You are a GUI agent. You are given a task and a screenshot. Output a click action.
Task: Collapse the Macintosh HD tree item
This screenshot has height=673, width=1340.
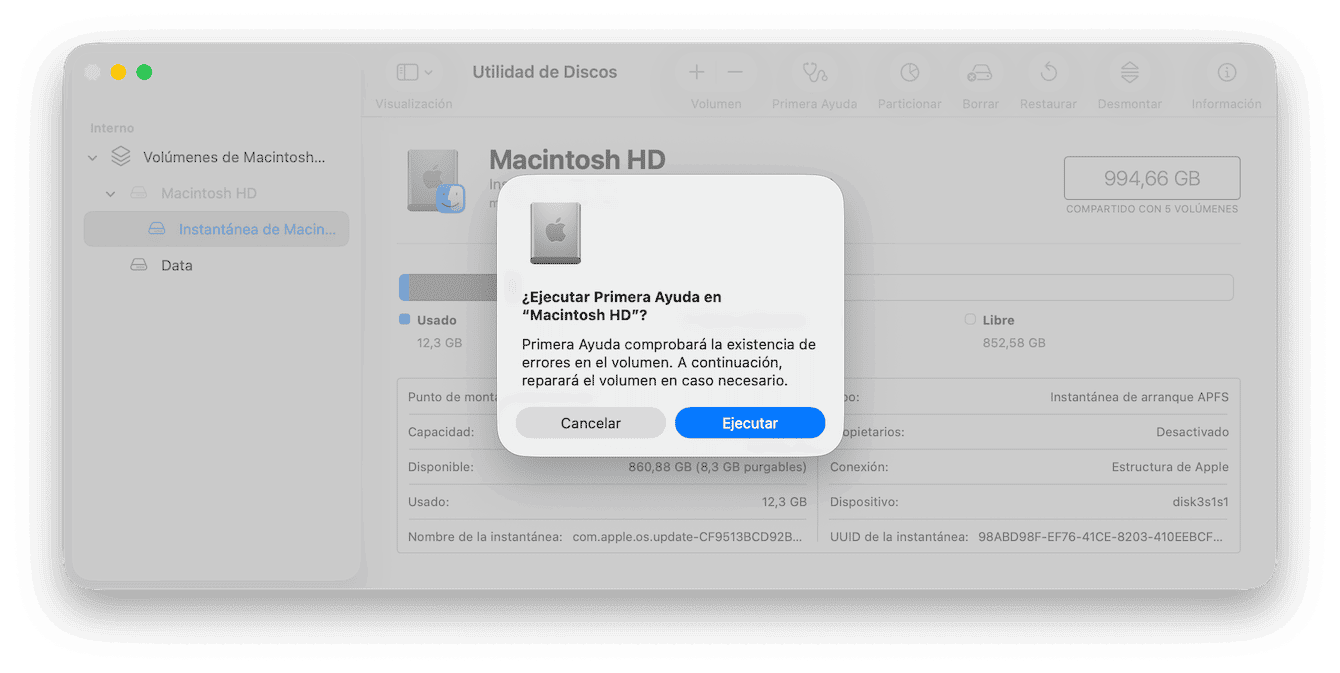[x=110, y=192]
